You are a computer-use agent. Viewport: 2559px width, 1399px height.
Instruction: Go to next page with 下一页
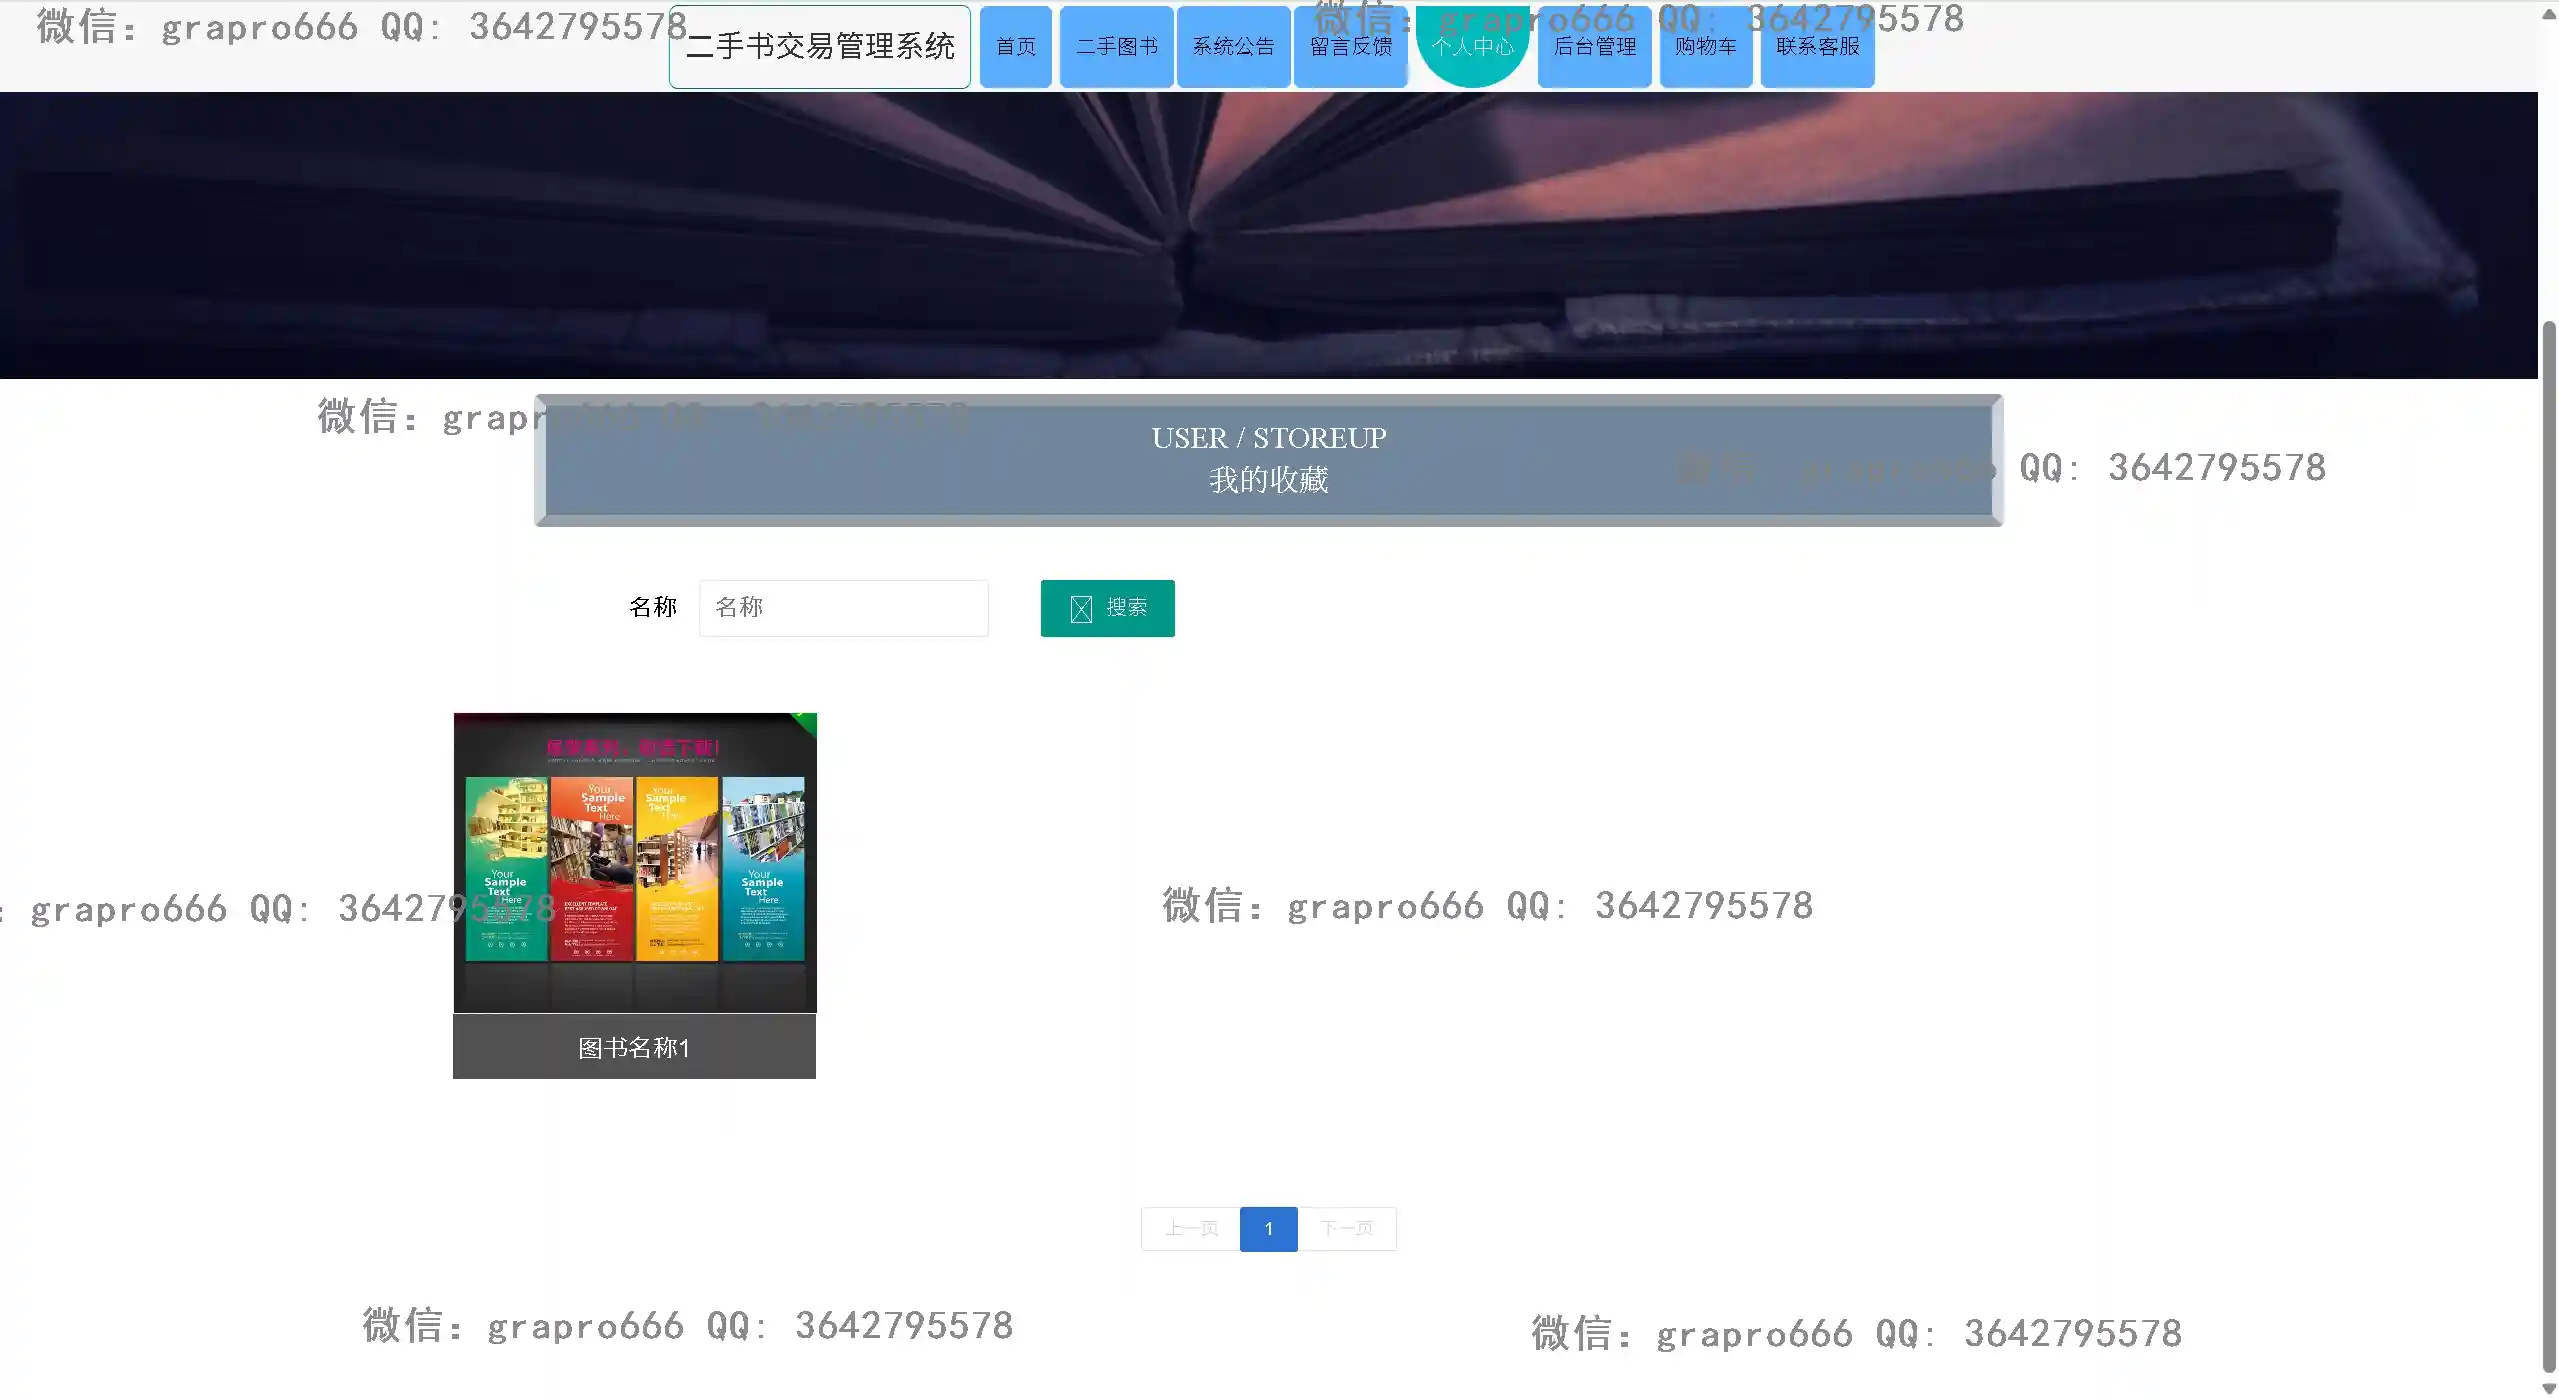(1346, 1228)
